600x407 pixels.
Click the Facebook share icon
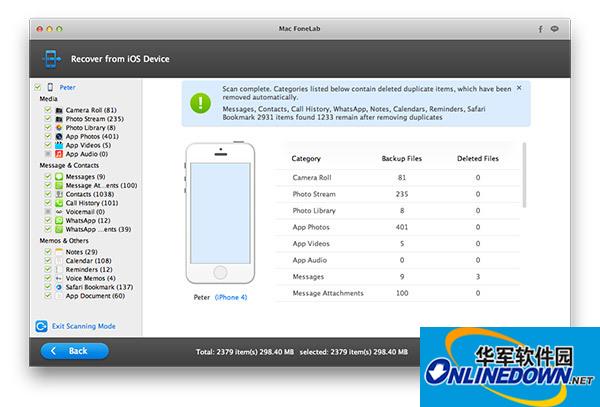point(540,29)
